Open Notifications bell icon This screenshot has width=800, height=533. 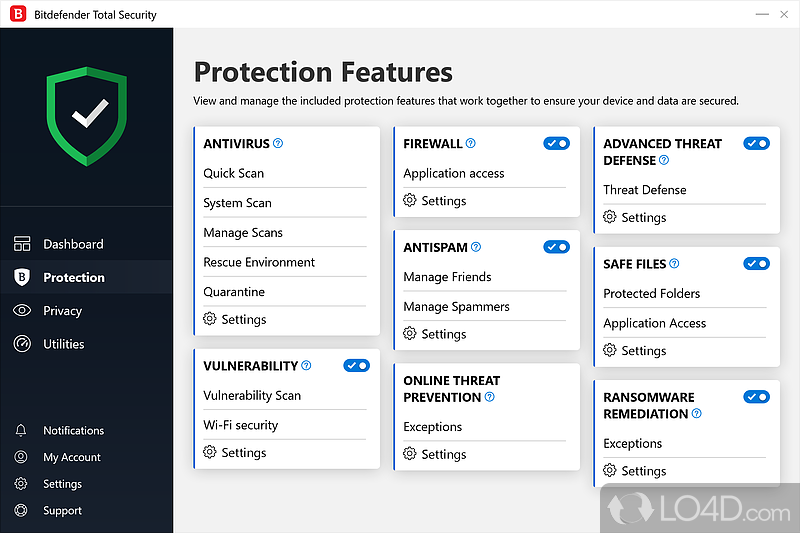pos(21,431)
